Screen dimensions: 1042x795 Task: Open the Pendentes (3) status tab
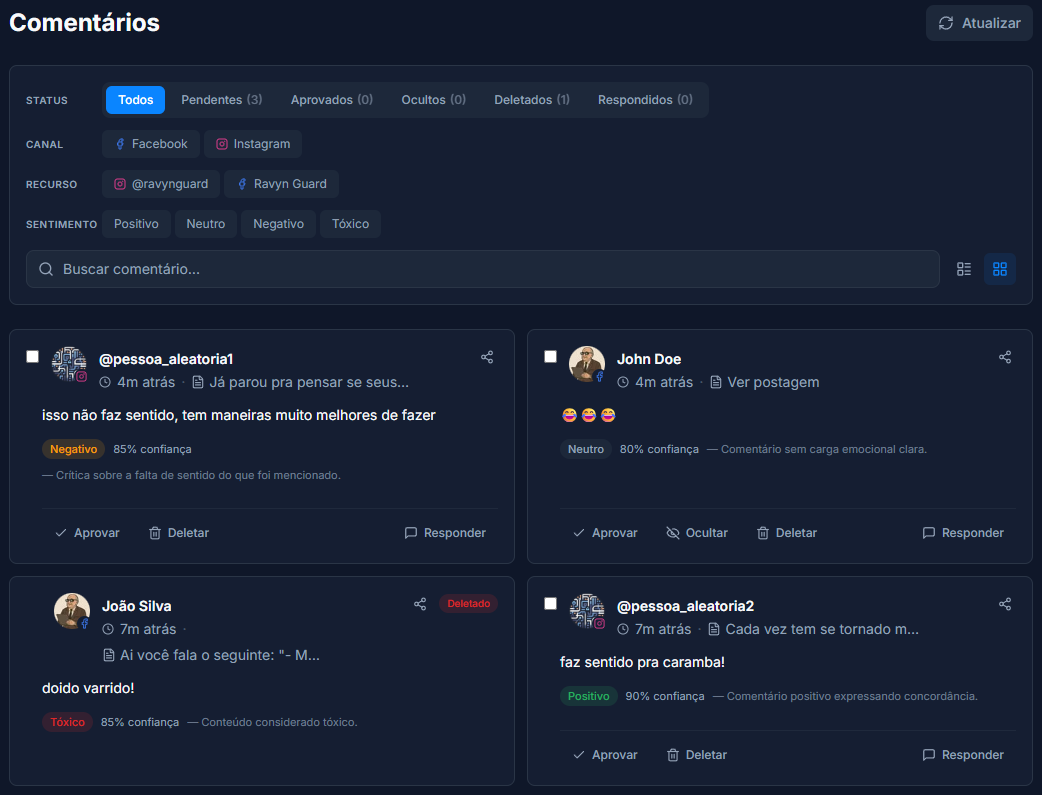click(221, 100)
